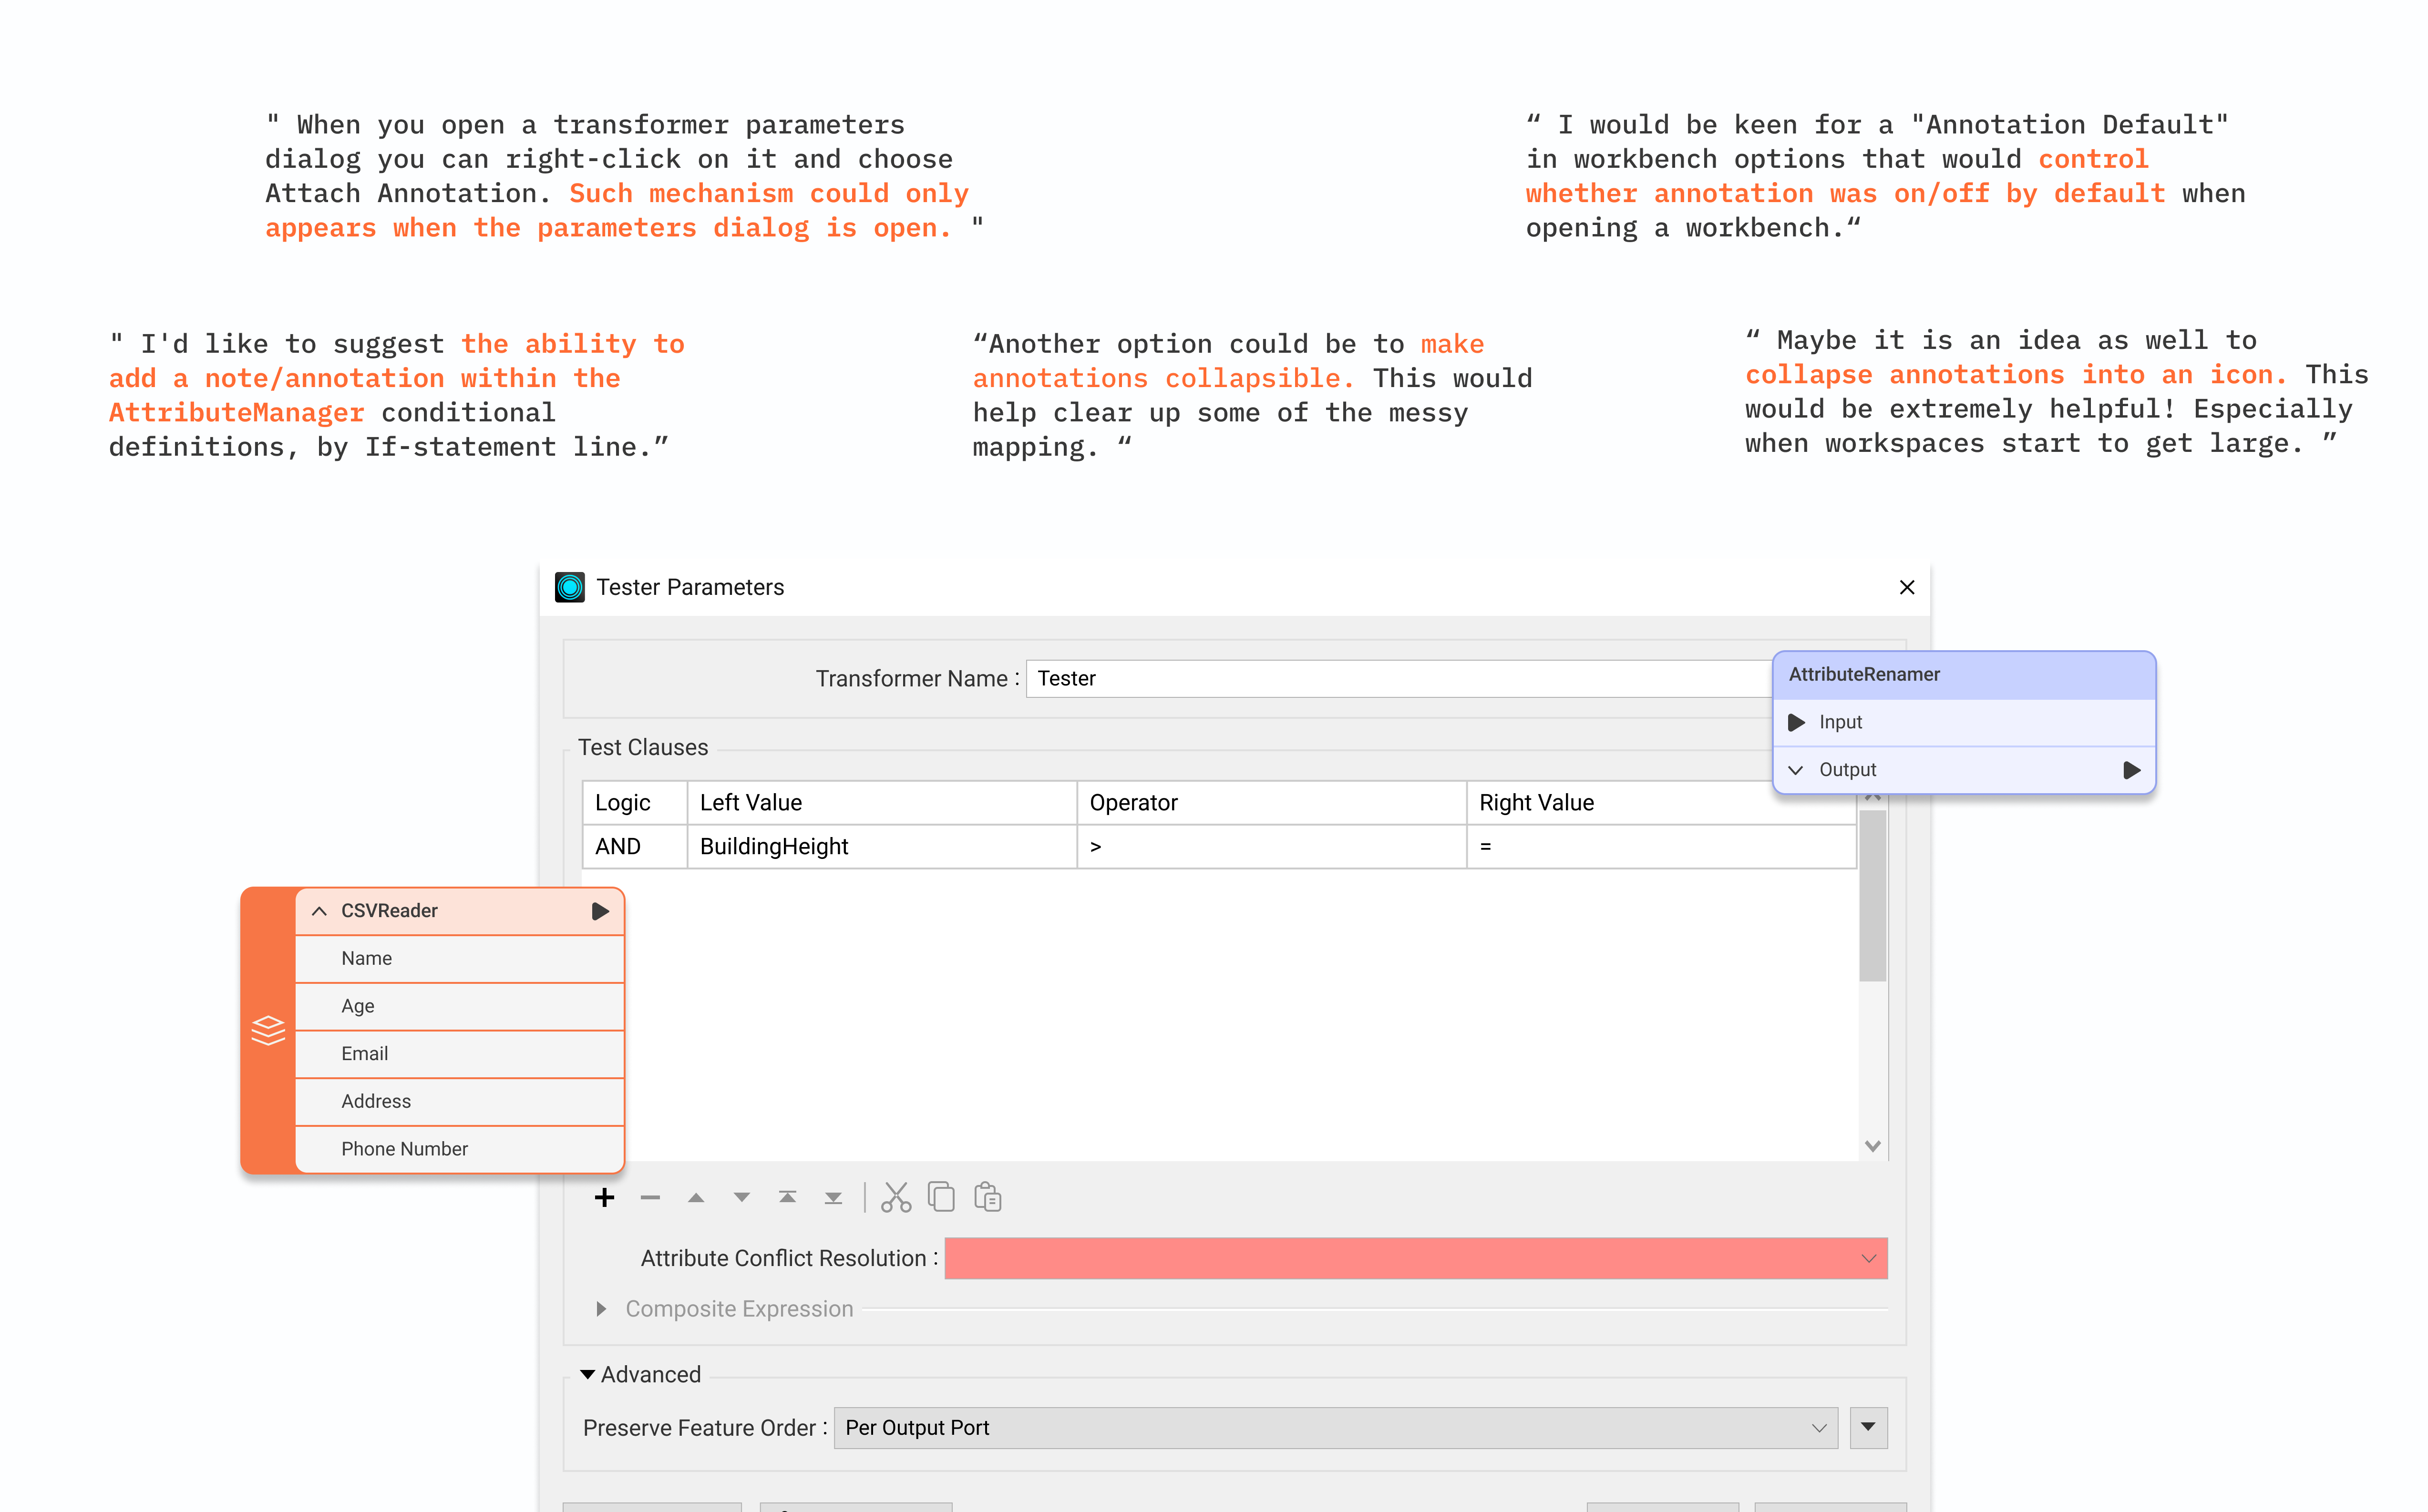This screenshot has width=2428, height=1512.
Task: Move clause to bottom of list
Action: (x=833, y=1197)
